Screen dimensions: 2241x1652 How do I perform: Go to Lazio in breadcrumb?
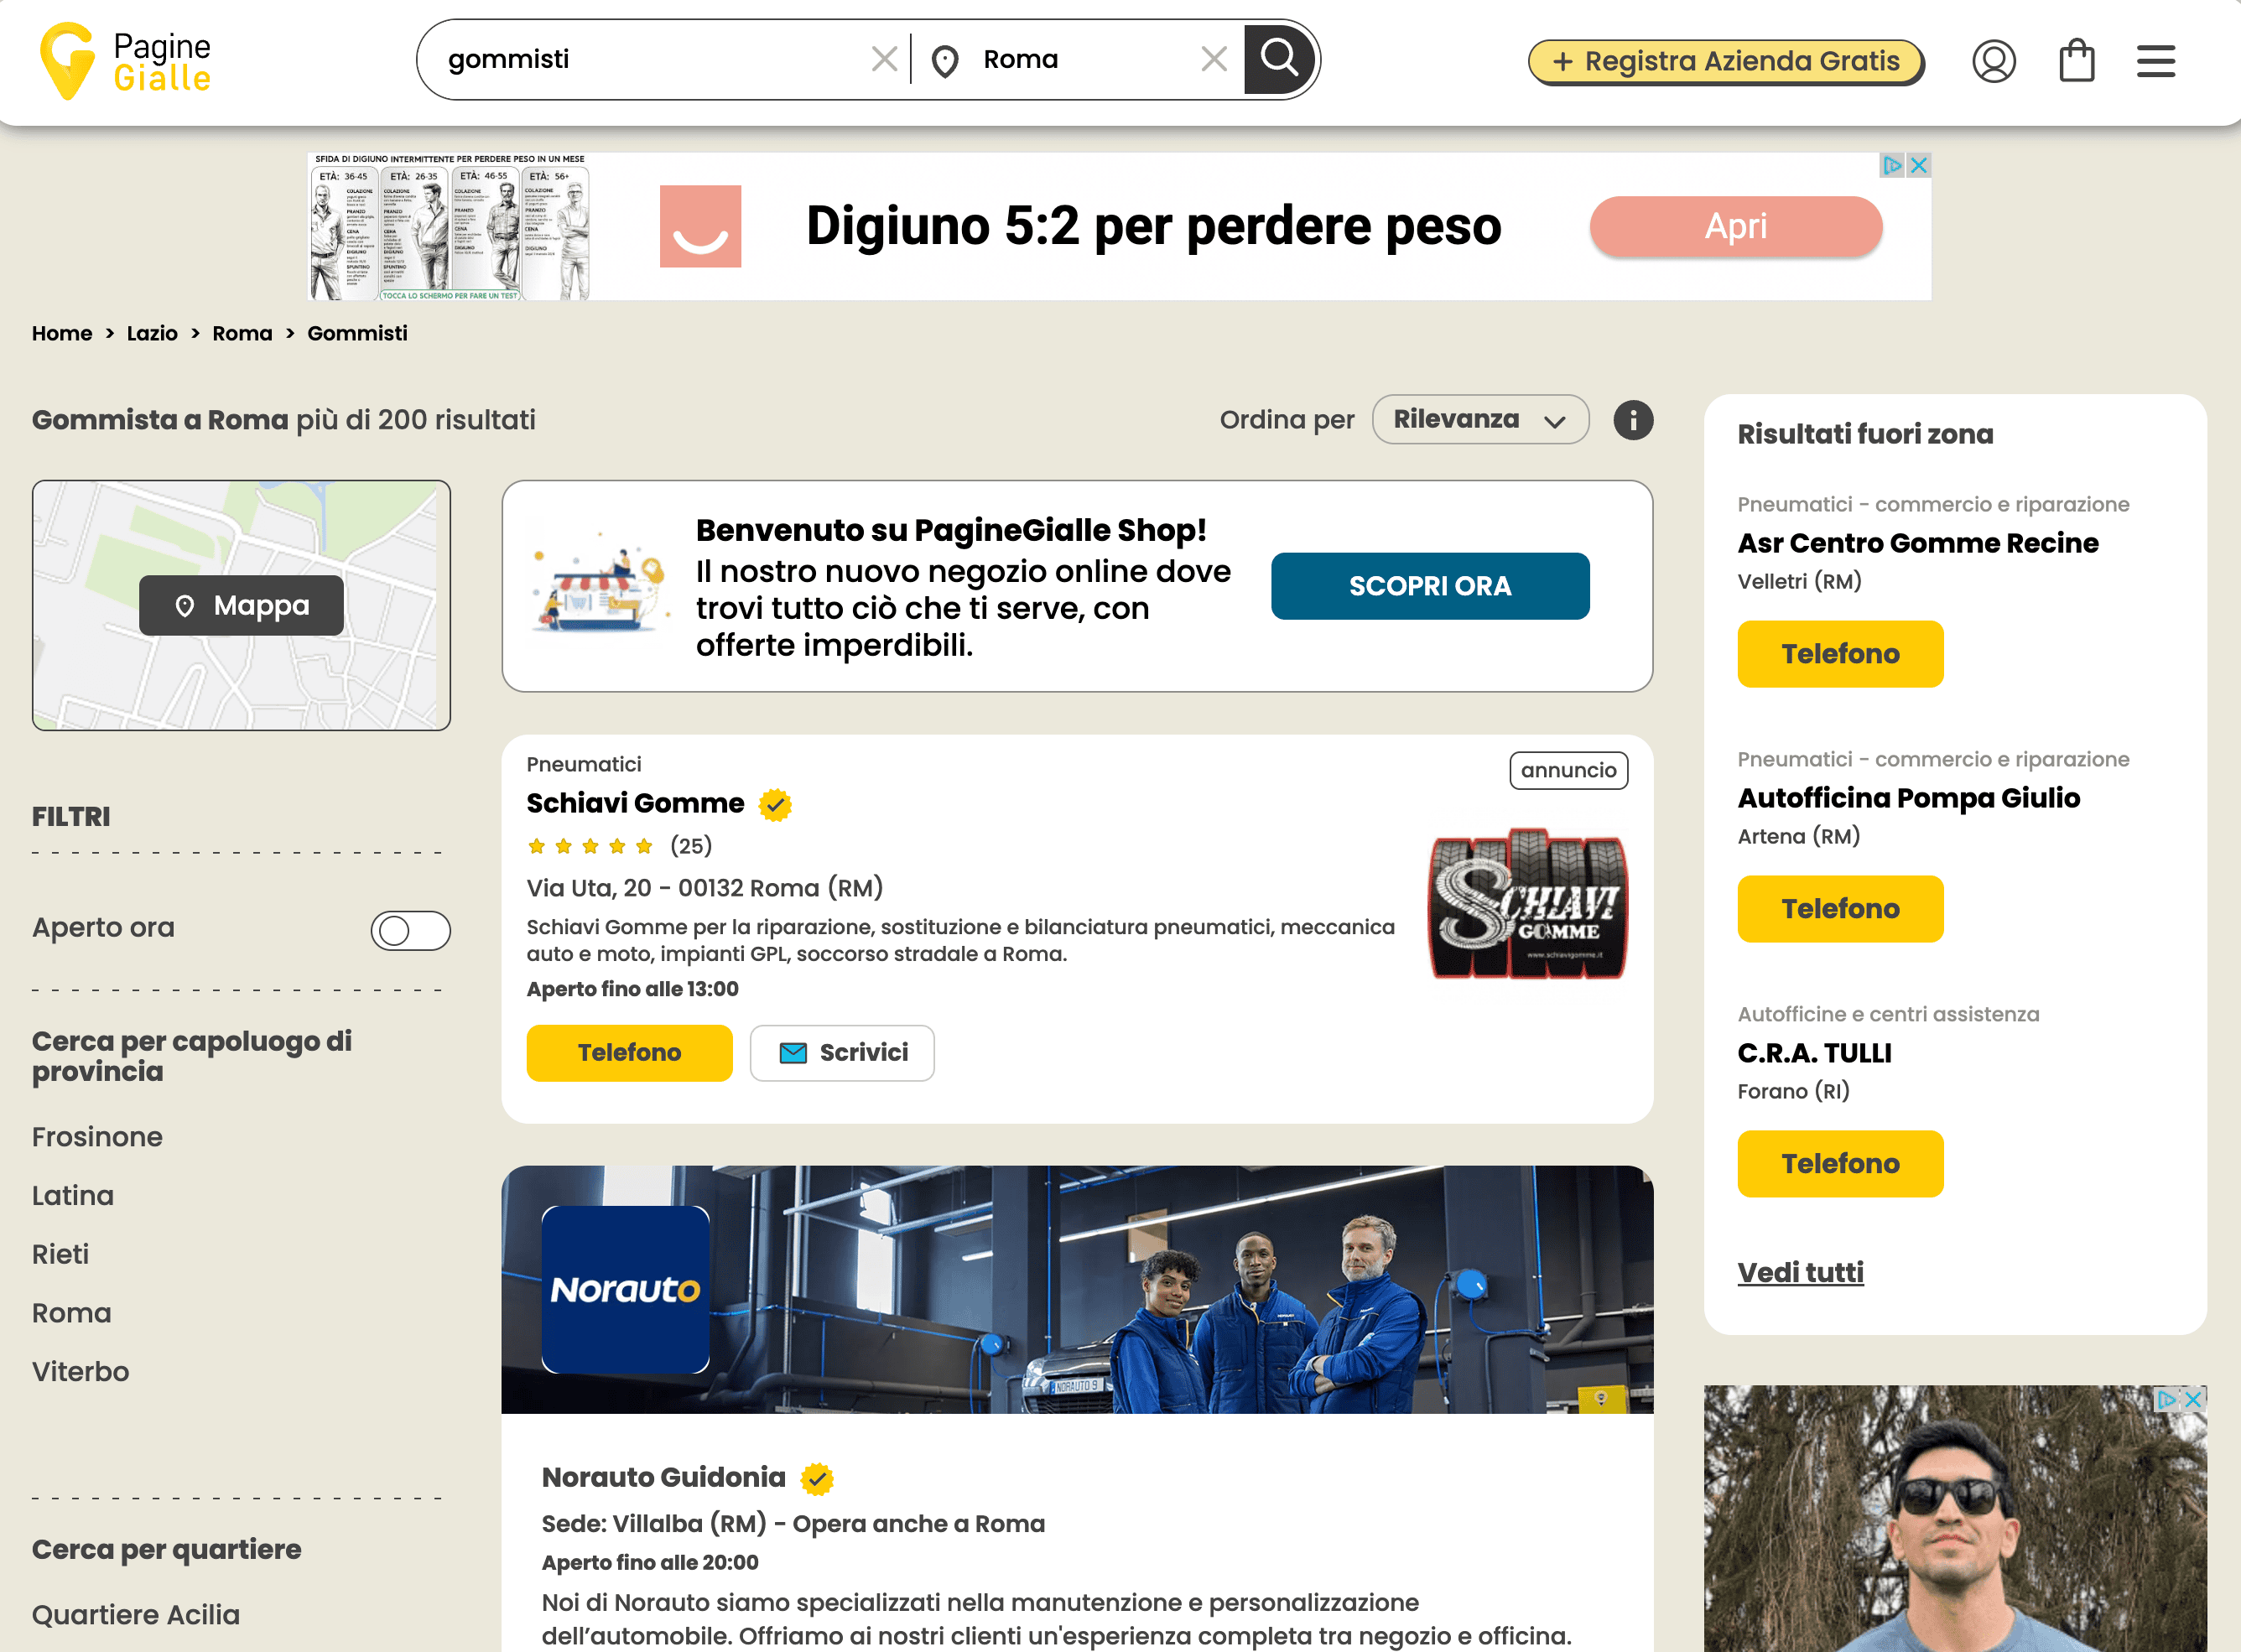(152, 334)
